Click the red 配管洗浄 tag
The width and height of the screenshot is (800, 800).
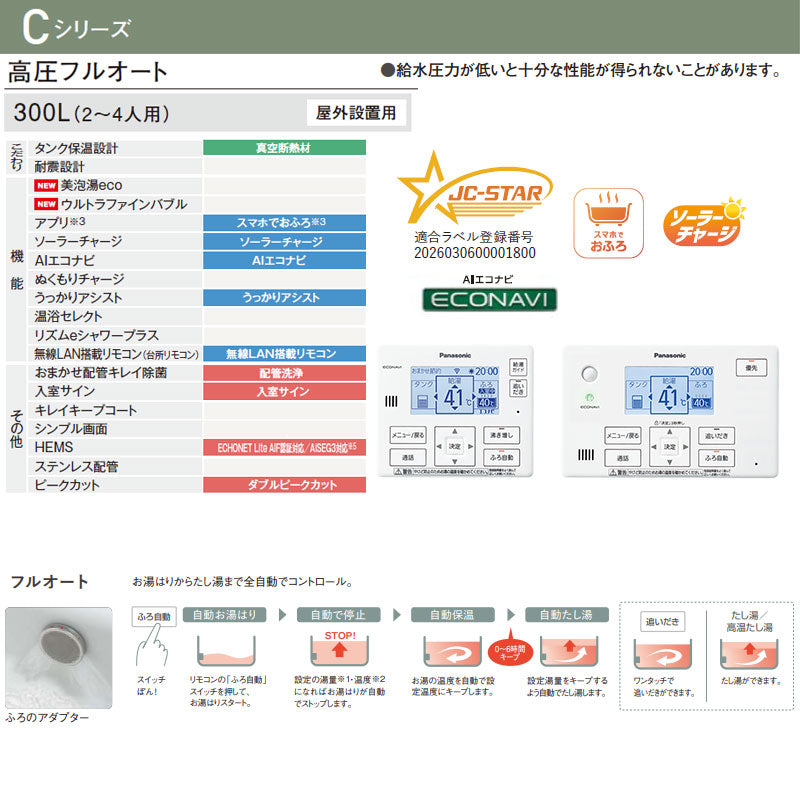284,372
